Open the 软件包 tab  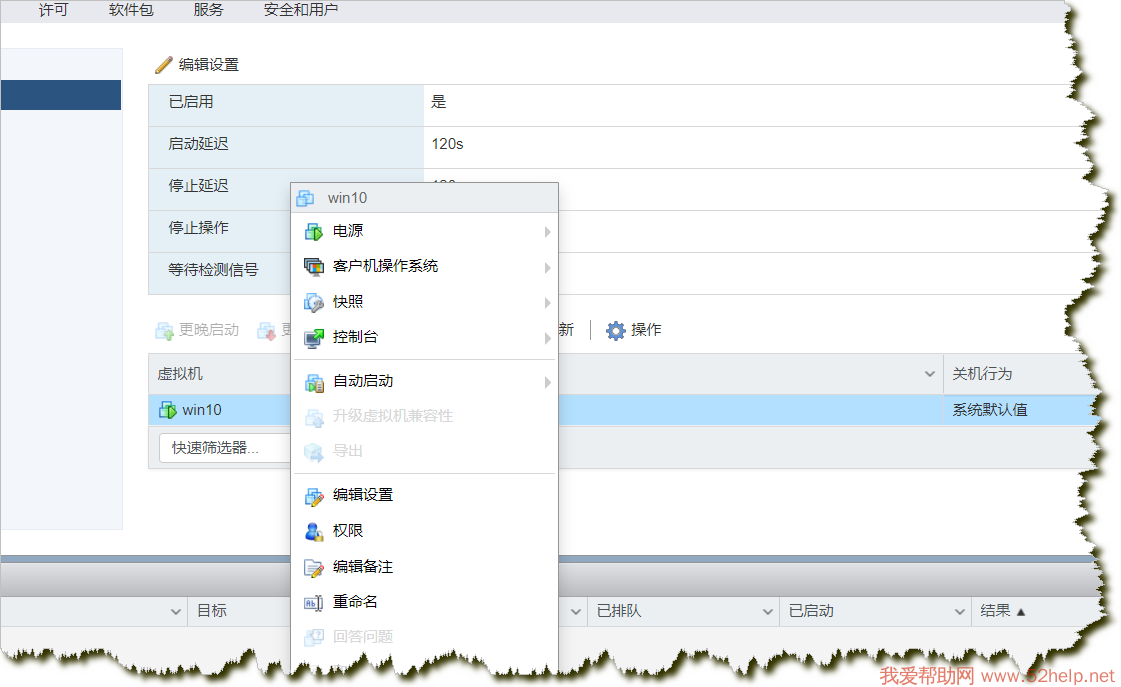[131, 10]
